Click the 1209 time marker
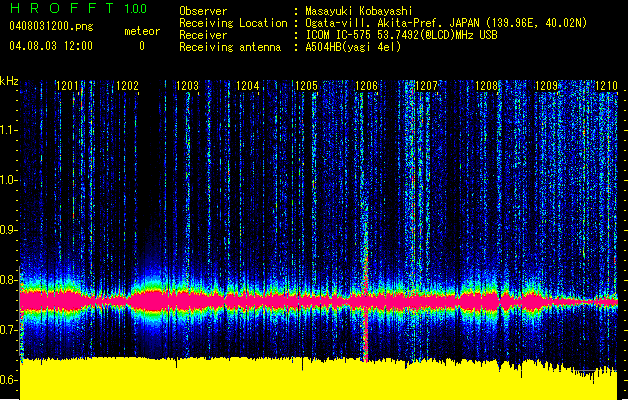 click(x=546, y=86)
